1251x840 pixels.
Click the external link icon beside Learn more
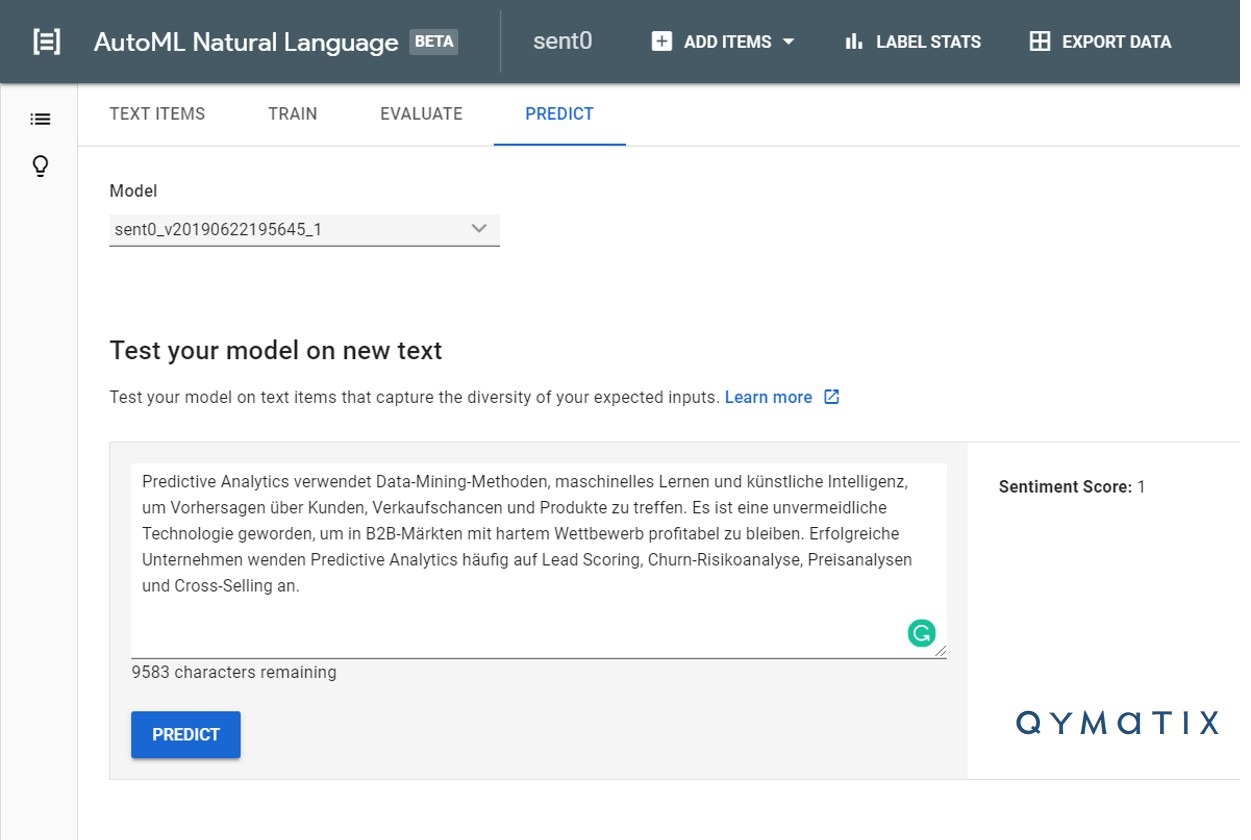coord(831,397)
